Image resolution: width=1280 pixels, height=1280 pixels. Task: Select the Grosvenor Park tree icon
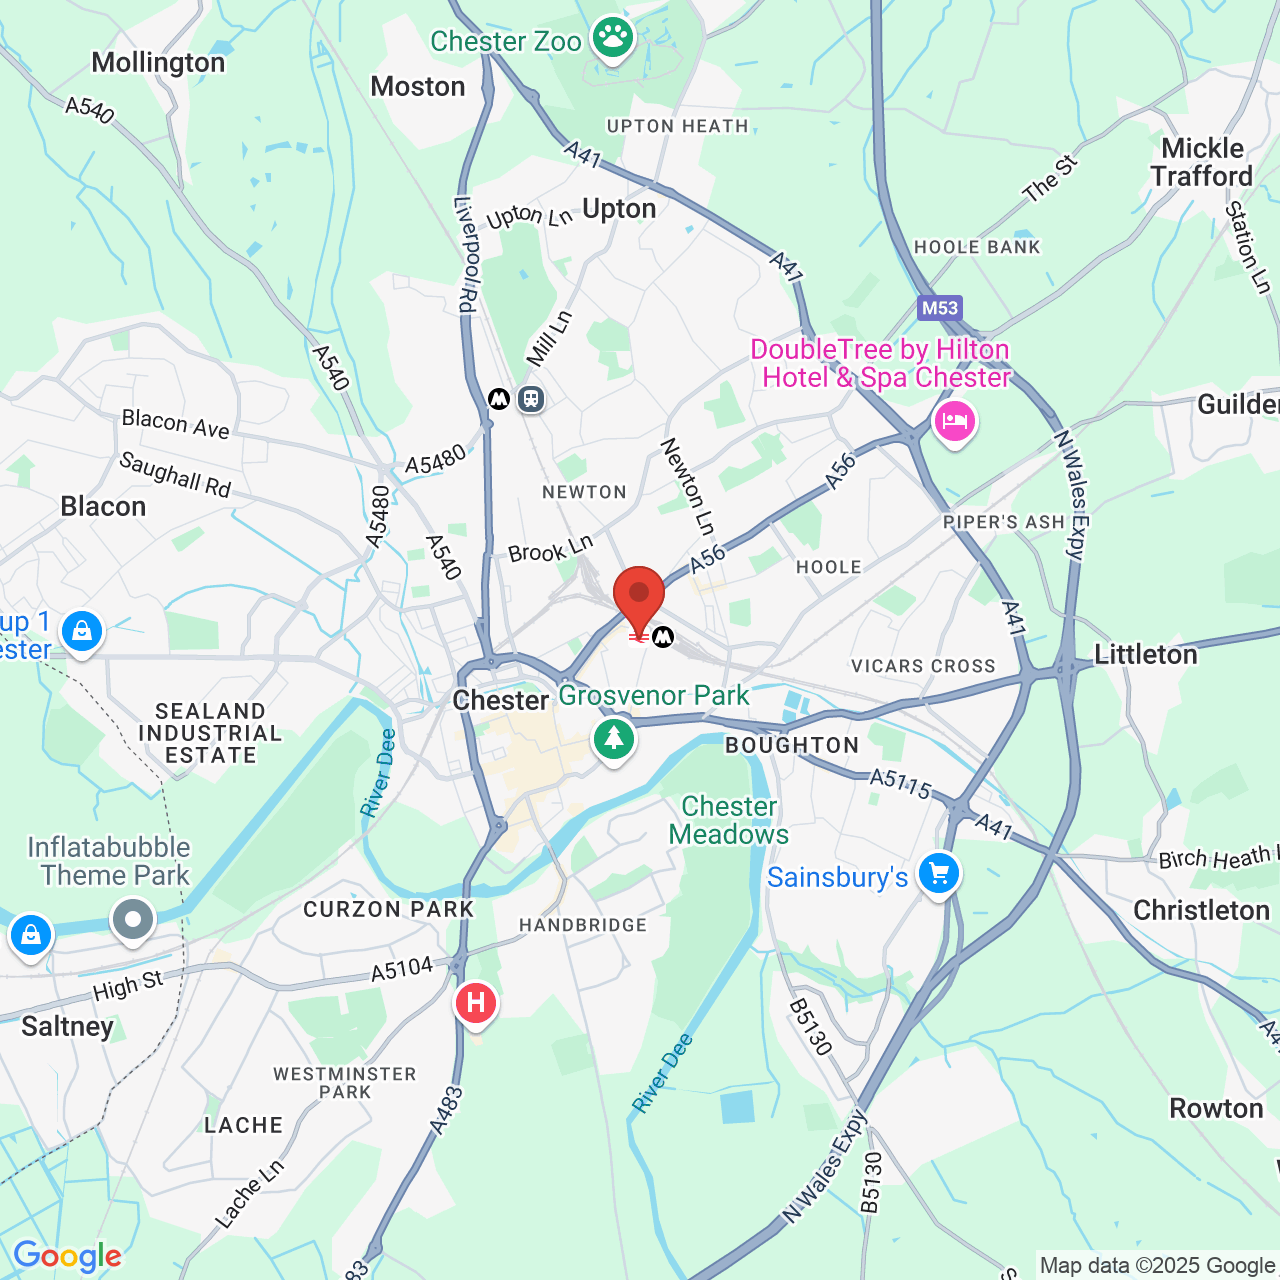coord(614,741)
